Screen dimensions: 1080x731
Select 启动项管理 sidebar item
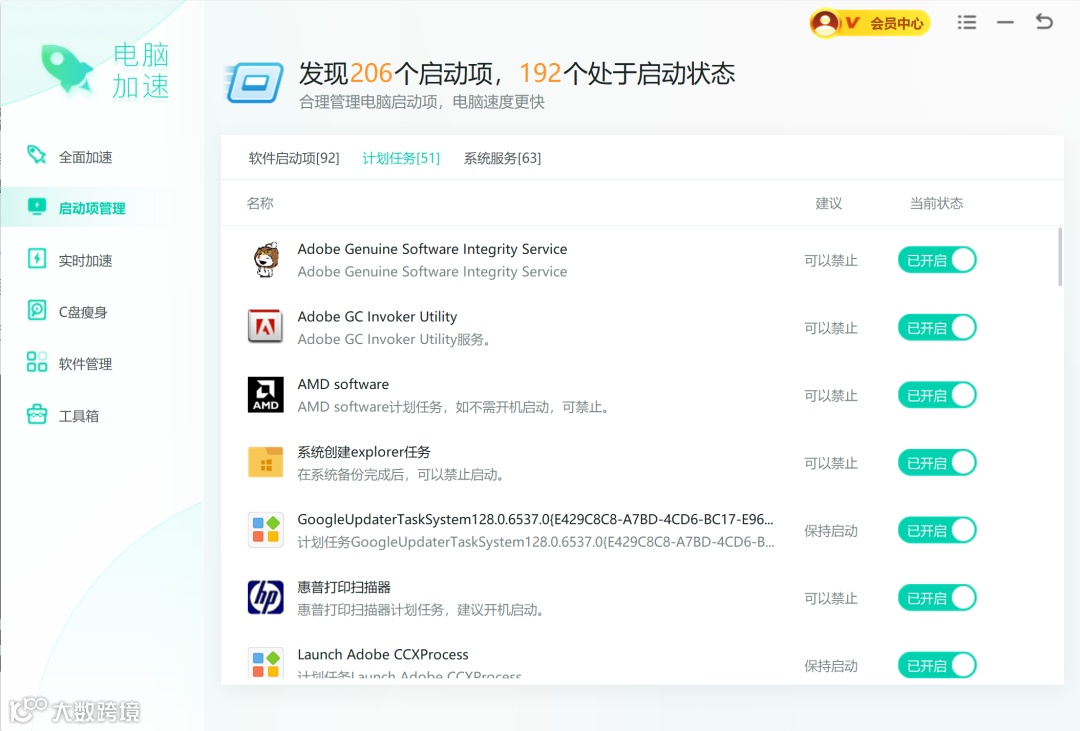(x=92, y=208)
